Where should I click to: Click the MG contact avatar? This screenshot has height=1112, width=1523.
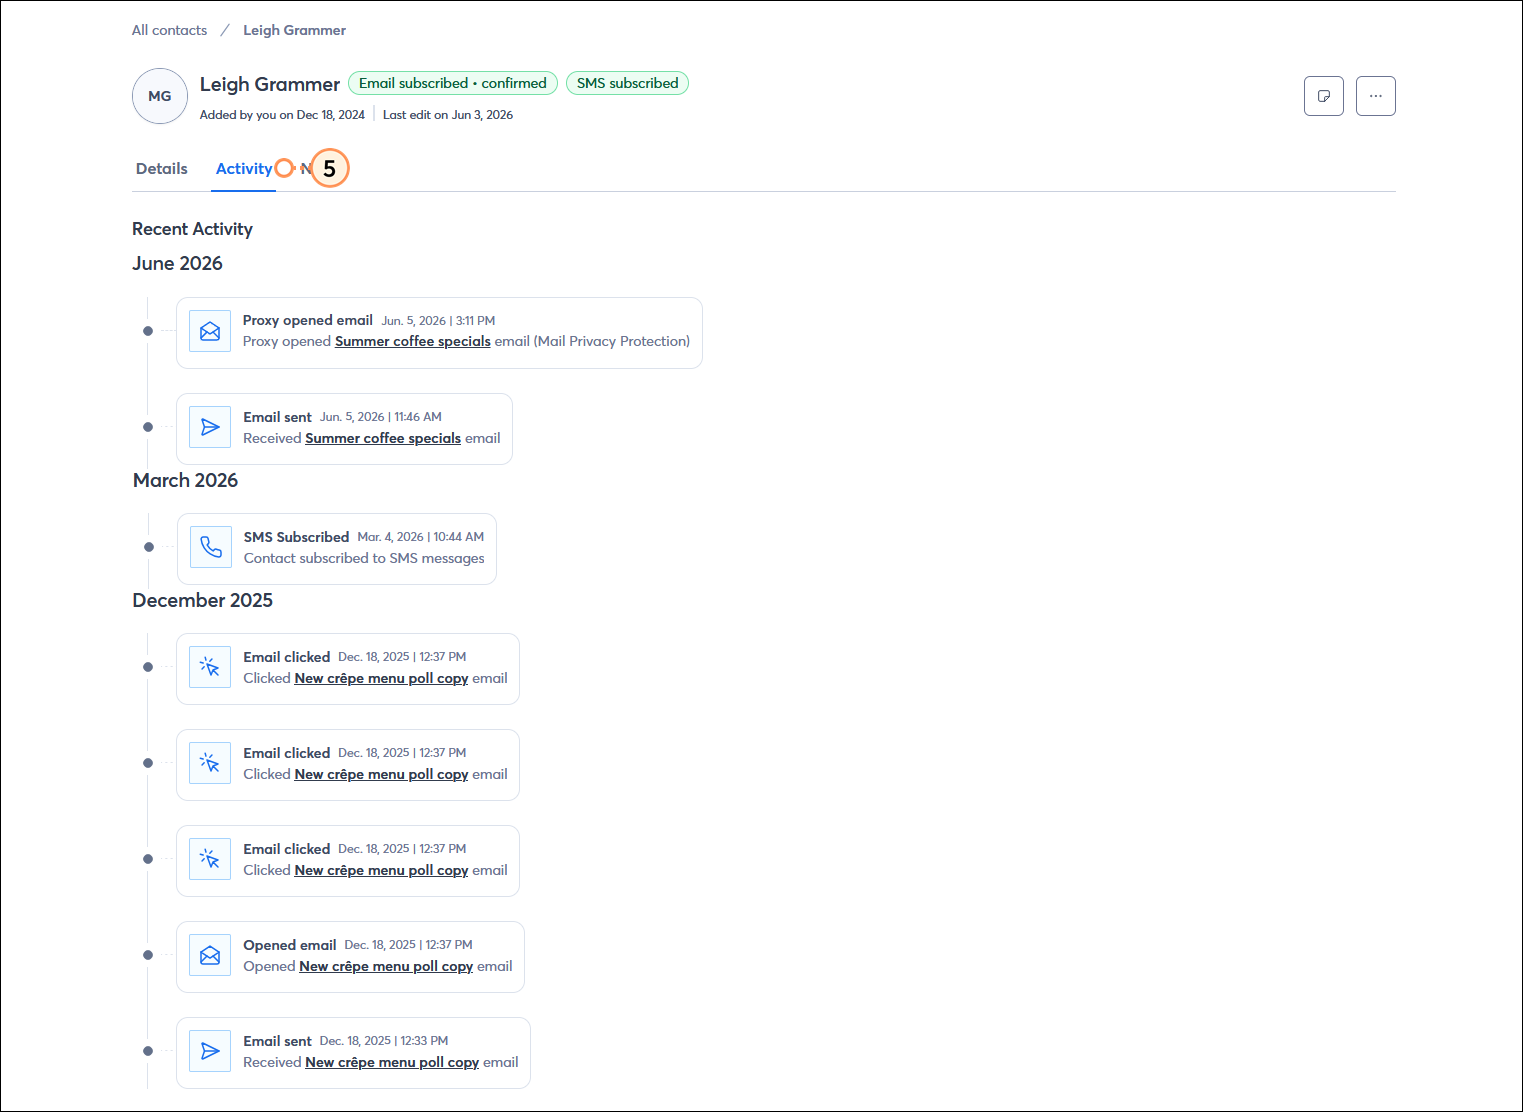pos(160,96)
